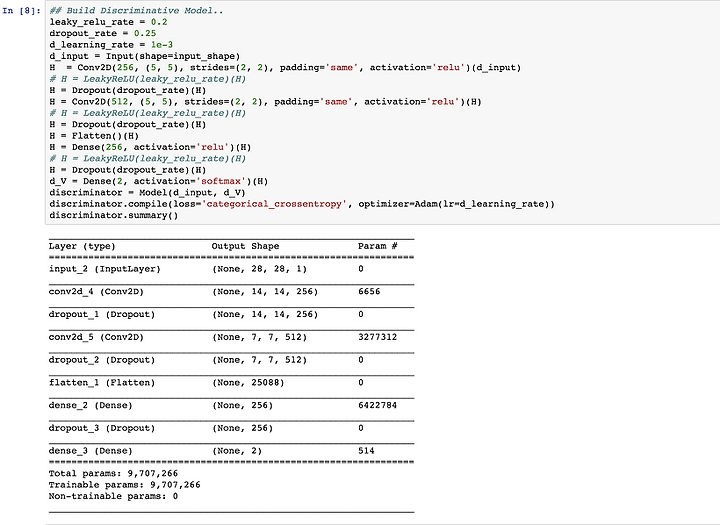720x525 pixels.
Task: Click the d_learning_rate = 1e-3 line
Action: click(111, 45)
